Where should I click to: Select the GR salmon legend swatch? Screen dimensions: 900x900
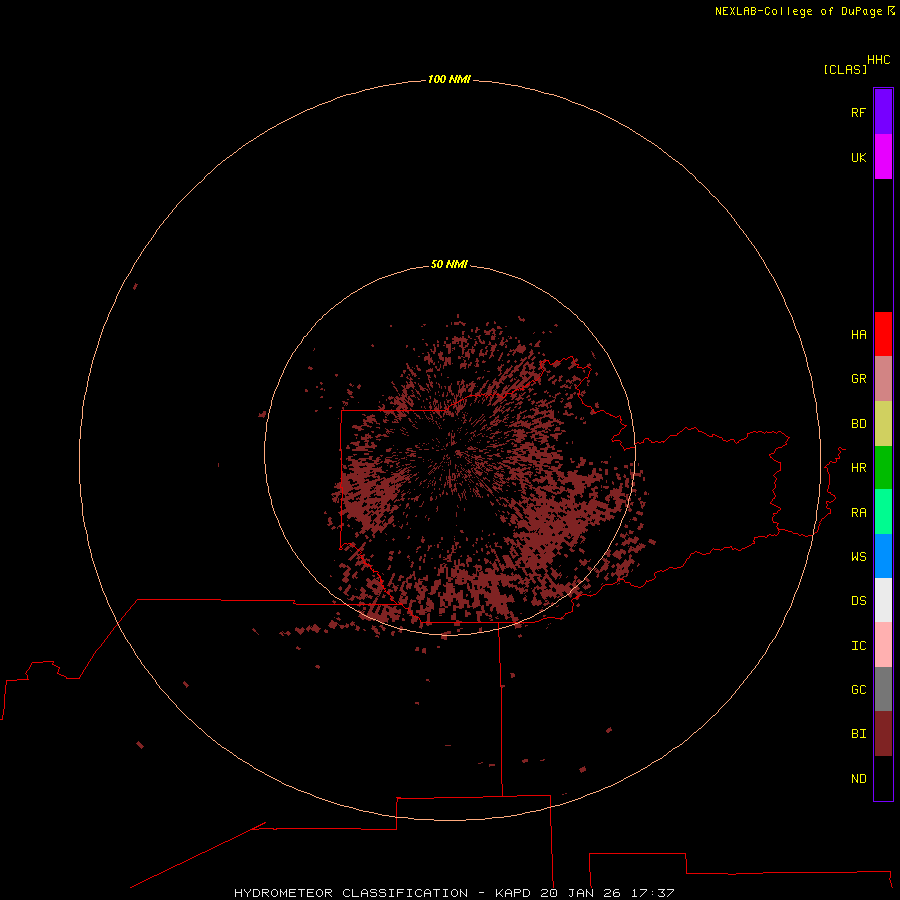(883, 379)
